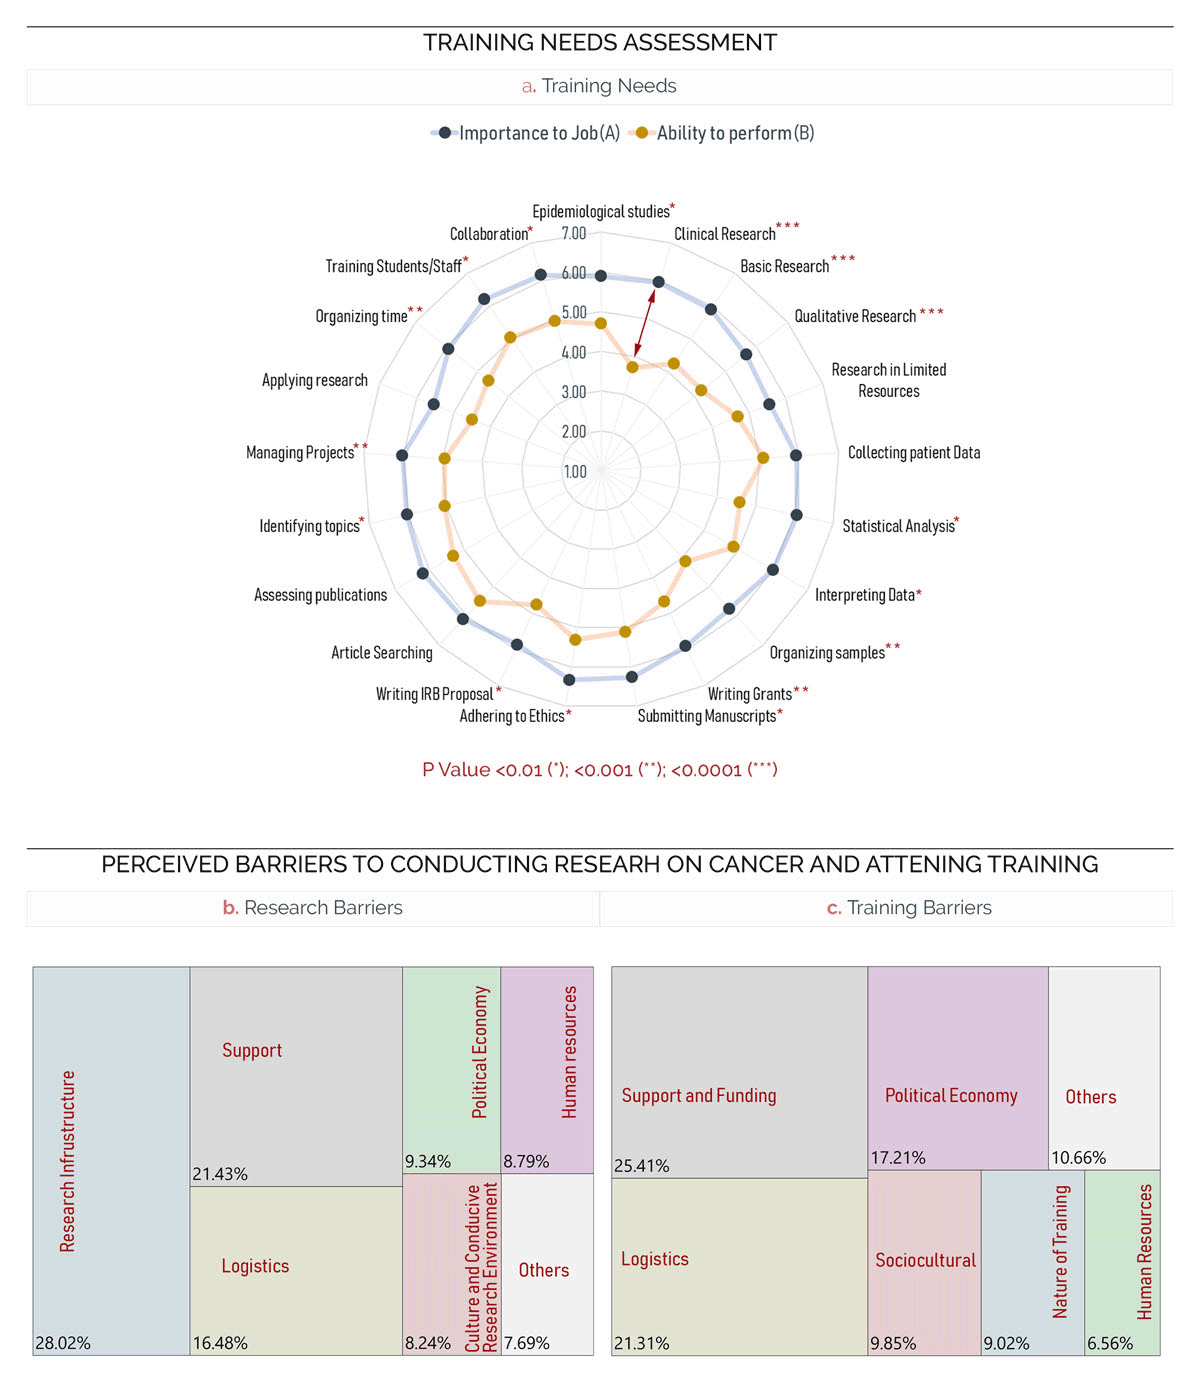Open the 'a. Training Needs' section header
This screenshot has height=1383, width=1200.
599,87
